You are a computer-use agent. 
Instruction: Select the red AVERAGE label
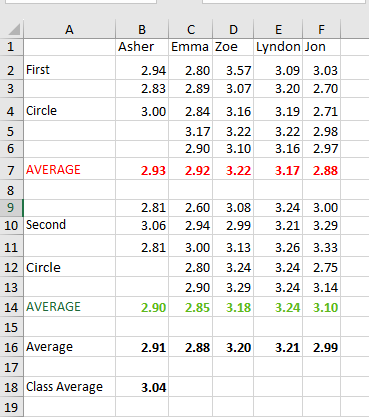coord(69,169)
